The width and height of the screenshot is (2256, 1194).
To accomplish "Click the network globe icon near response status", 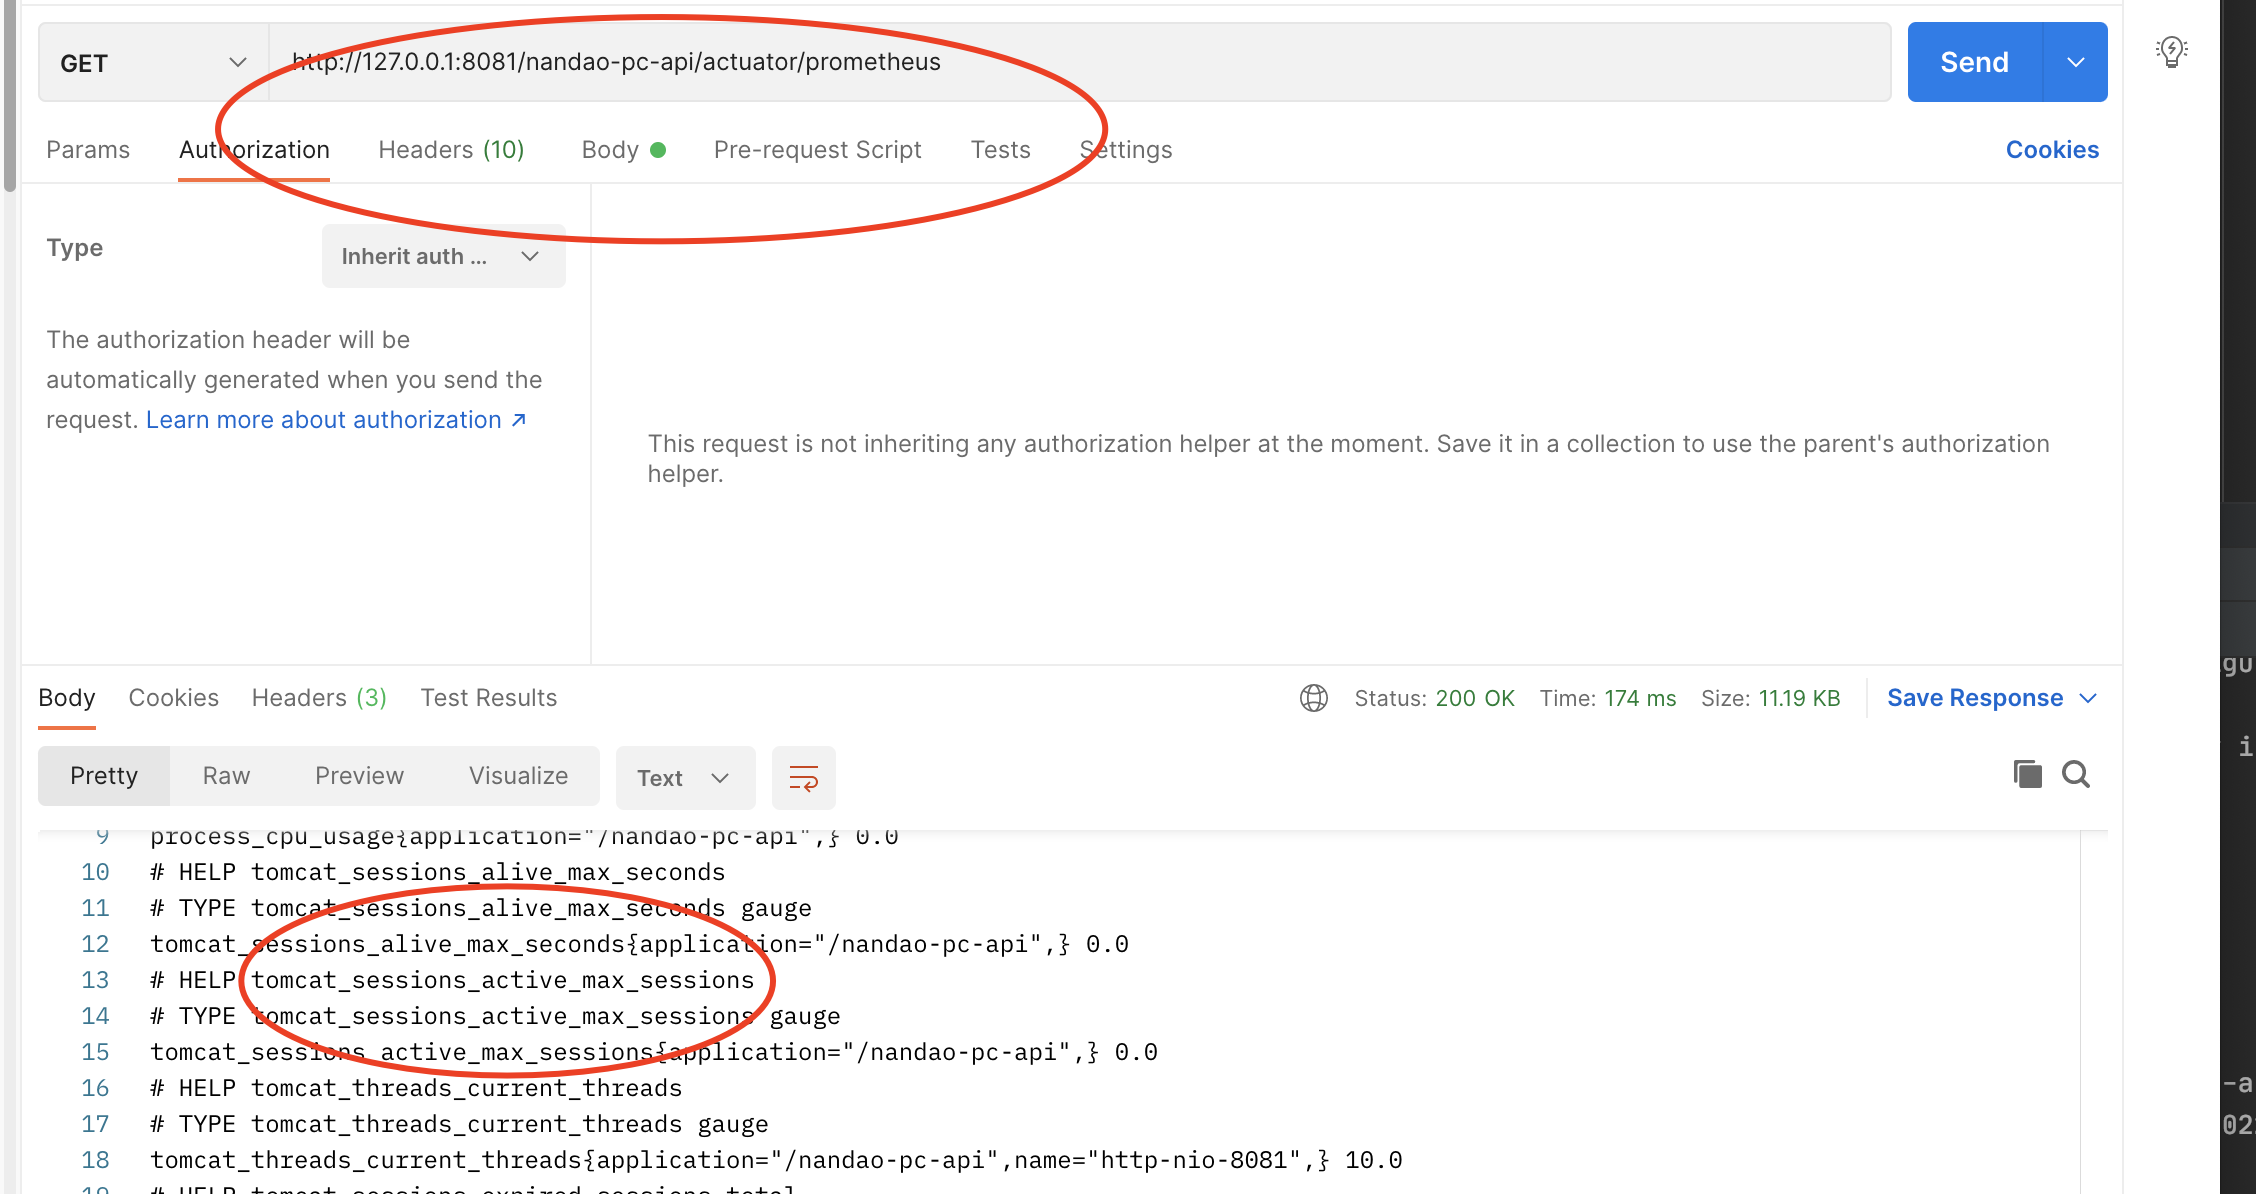I will tap(1314, 697).
